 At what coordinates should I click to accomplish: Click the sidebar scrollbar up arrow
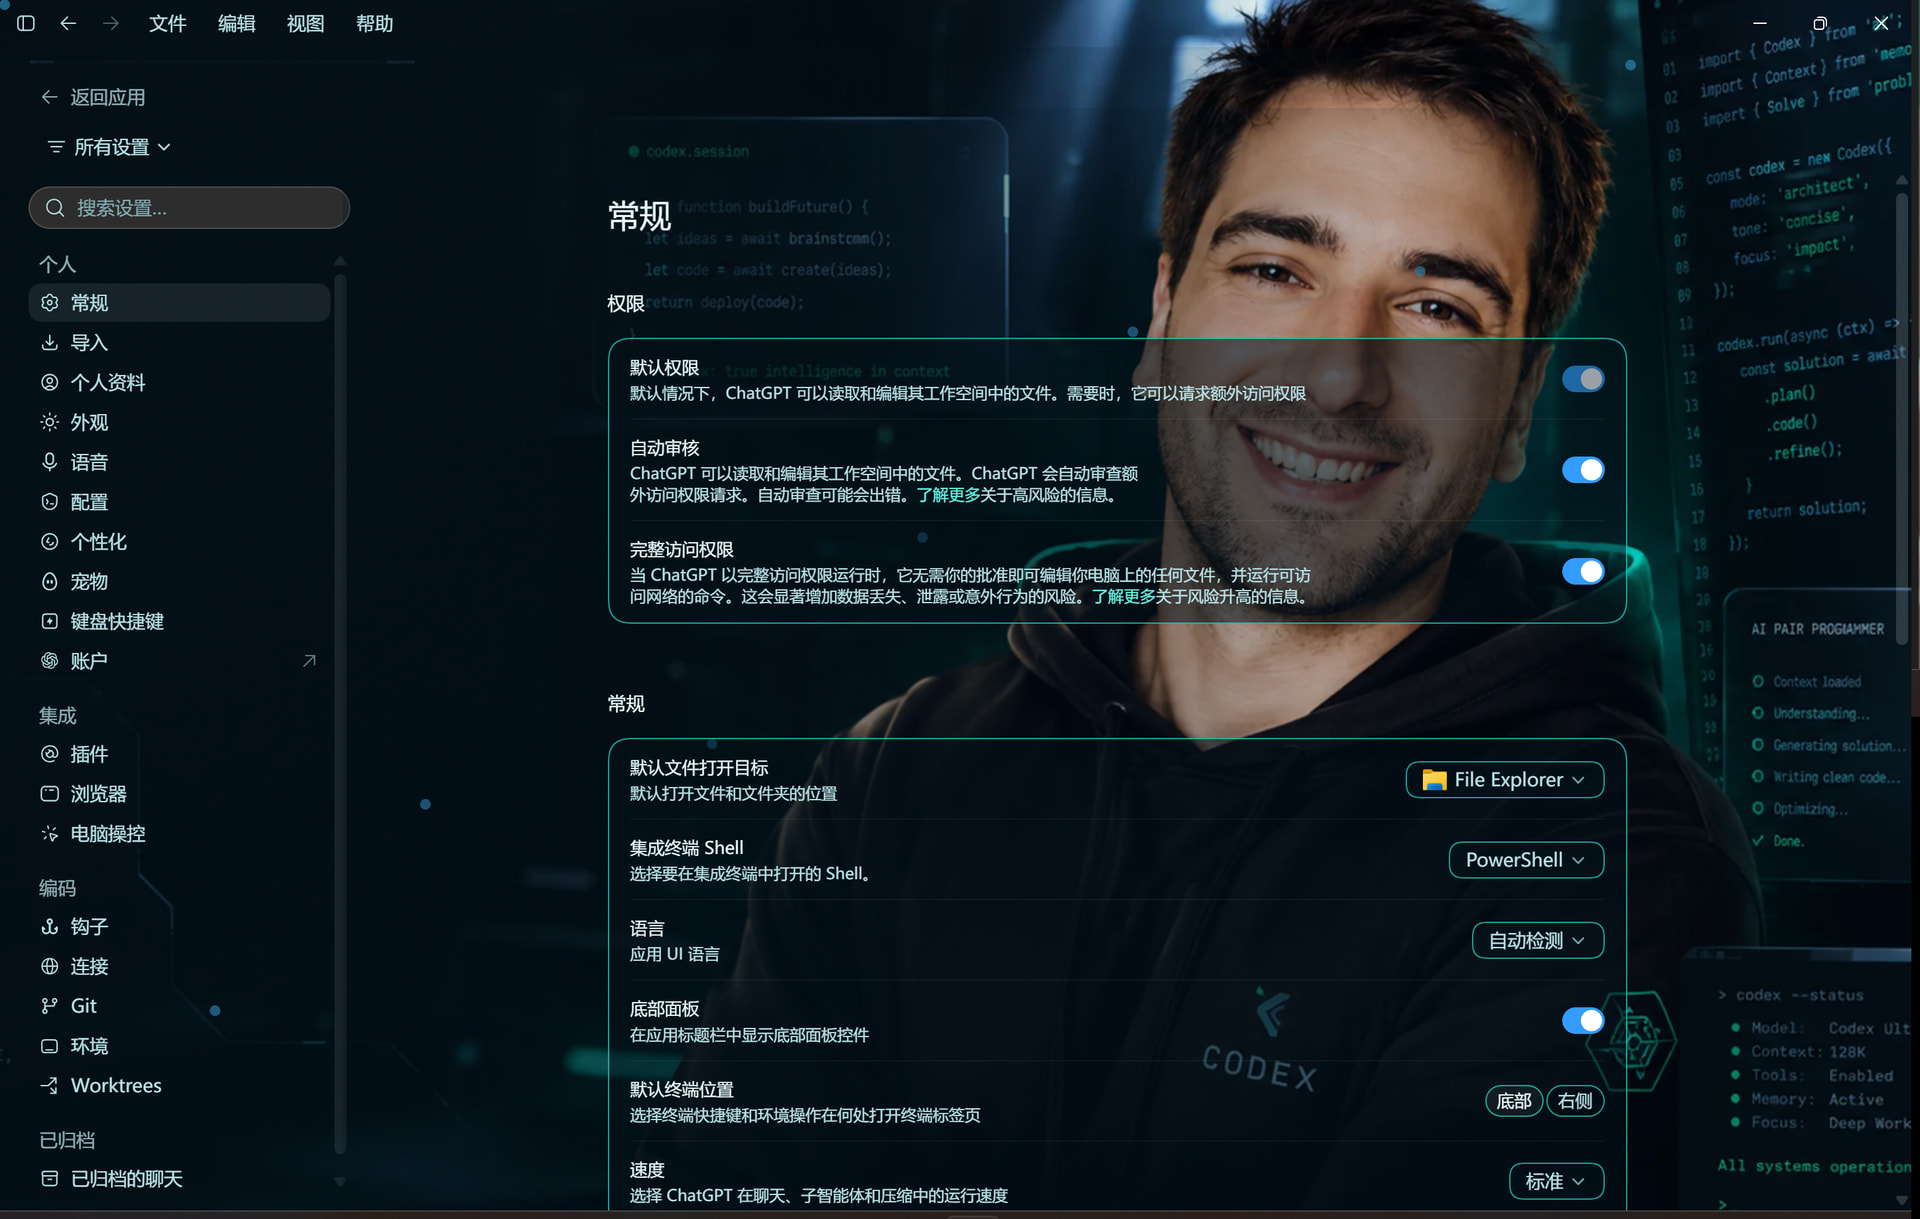(340, 260)
